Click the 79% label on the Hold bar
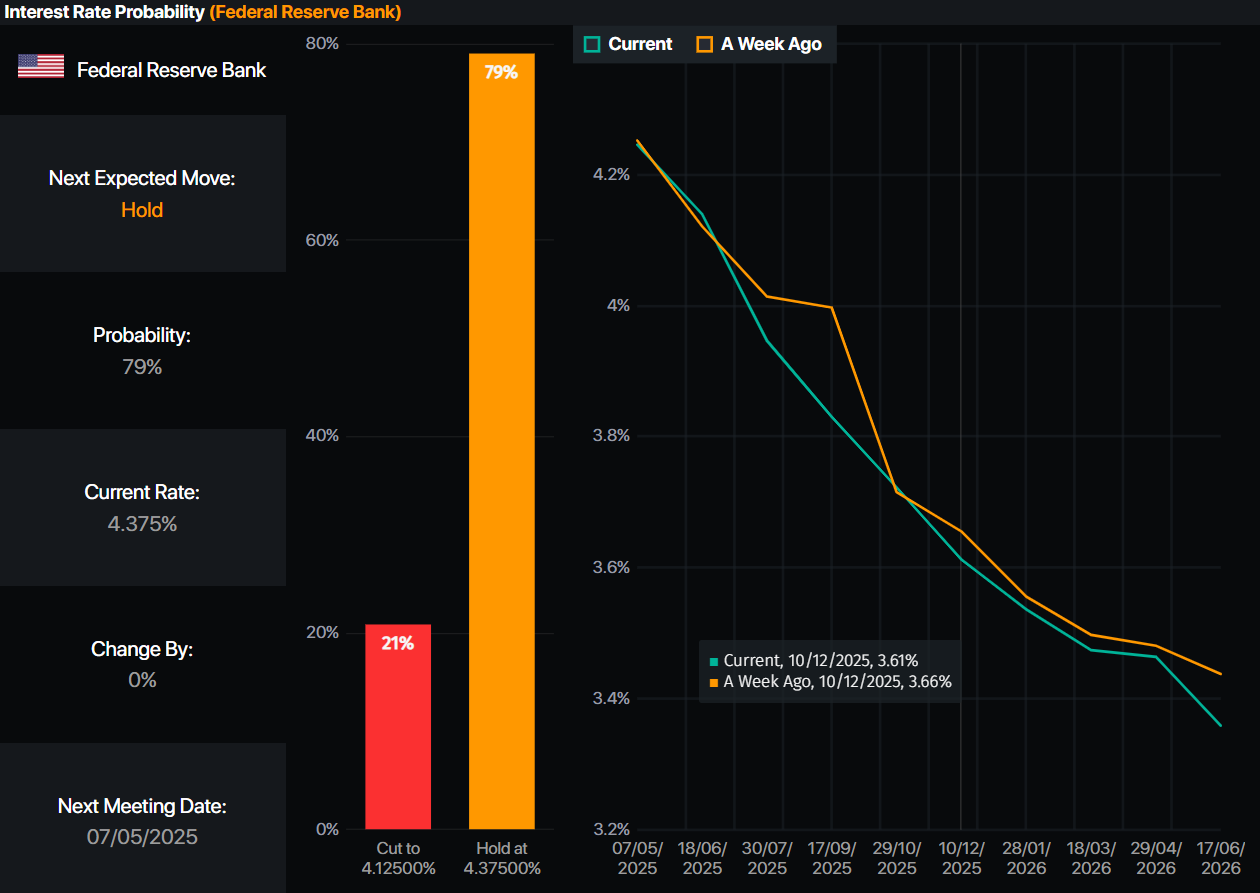 point(502,72)
